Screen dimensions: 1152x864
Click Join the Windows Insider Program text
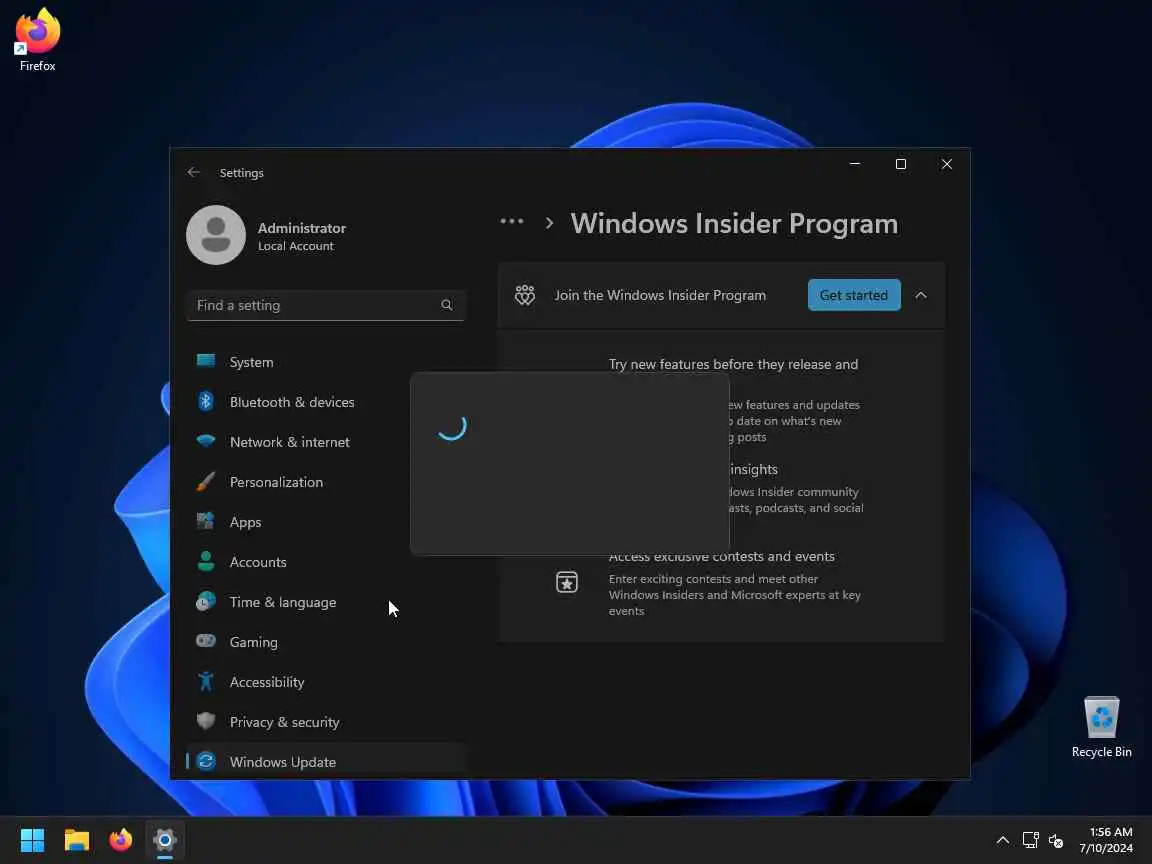[660, 295]
